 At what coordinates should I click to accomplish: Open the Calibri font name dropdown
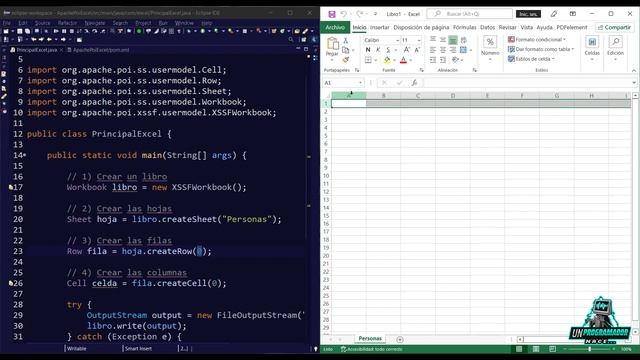398,40
